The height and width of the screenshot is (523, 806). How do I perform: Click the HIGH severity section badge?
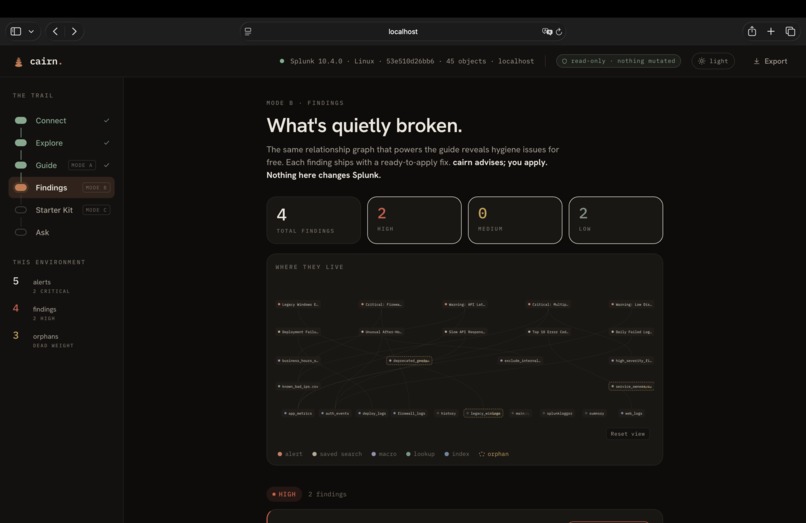(284, 494)
